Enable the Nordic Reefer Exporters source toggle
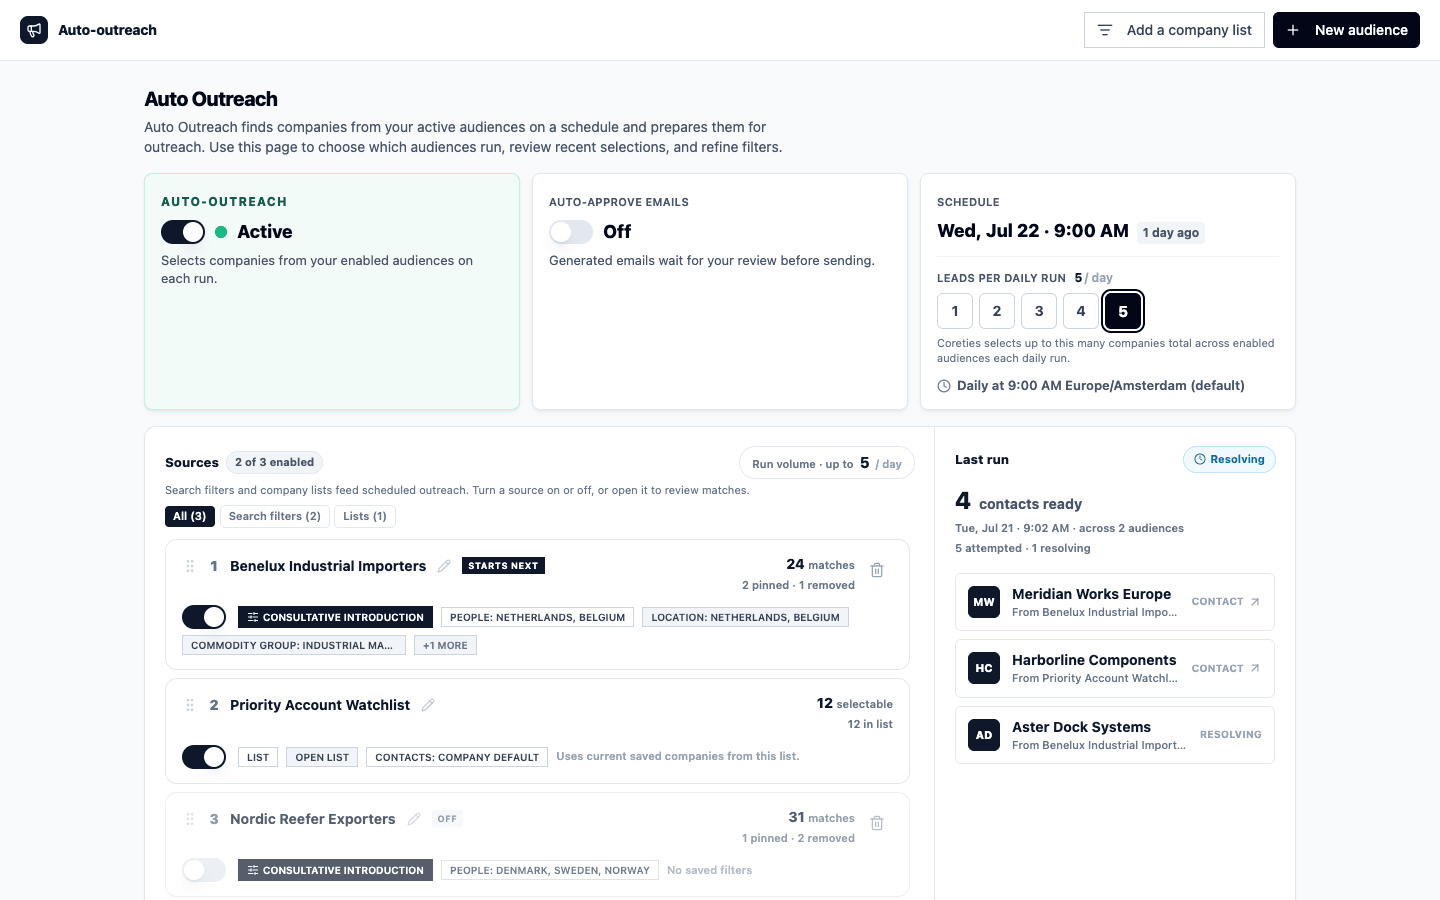Viewport: 1440px width, 900px height. coord(204,870)
